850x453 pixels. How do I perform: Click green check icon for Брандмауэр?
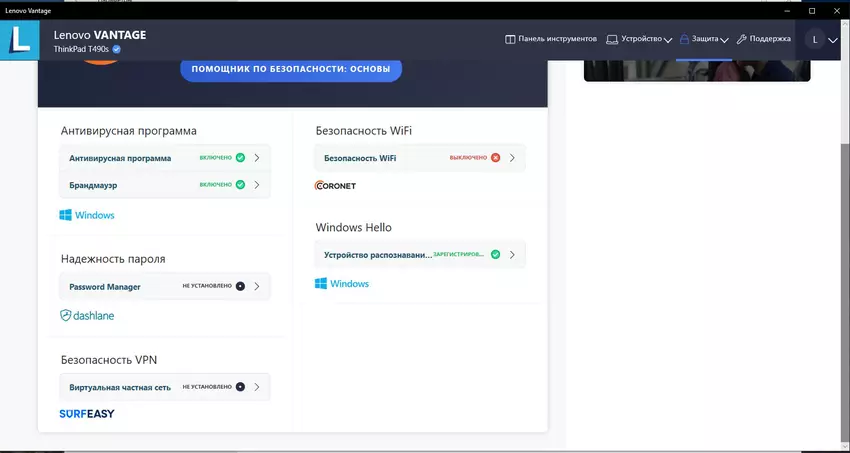240,185
